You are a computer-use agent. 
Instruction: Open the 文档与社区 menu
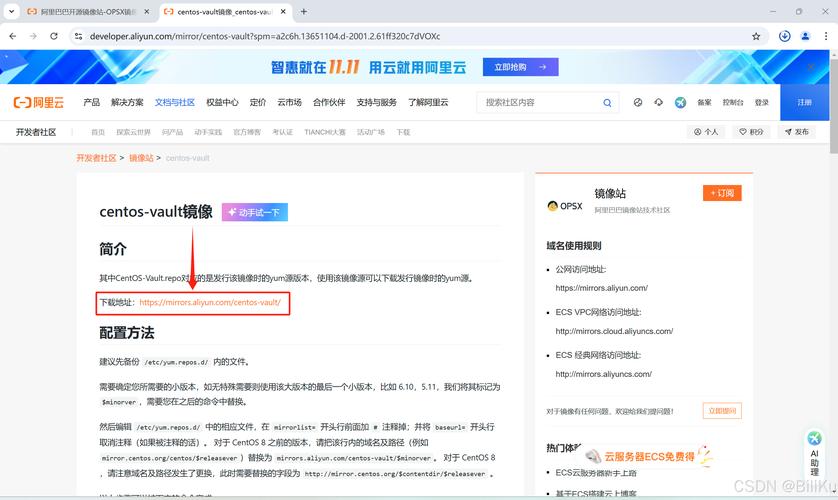(x=175, y=102)
